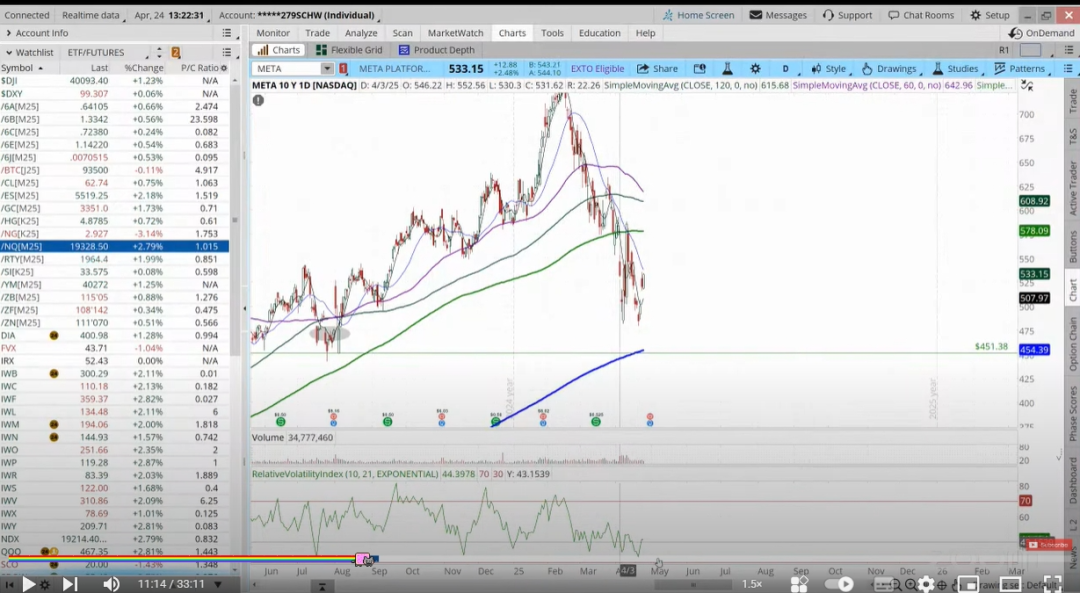This screenshot has height=593, width=1080.
Task: Open the Flexible Grid subtab
Action: (x=349, y=50)
